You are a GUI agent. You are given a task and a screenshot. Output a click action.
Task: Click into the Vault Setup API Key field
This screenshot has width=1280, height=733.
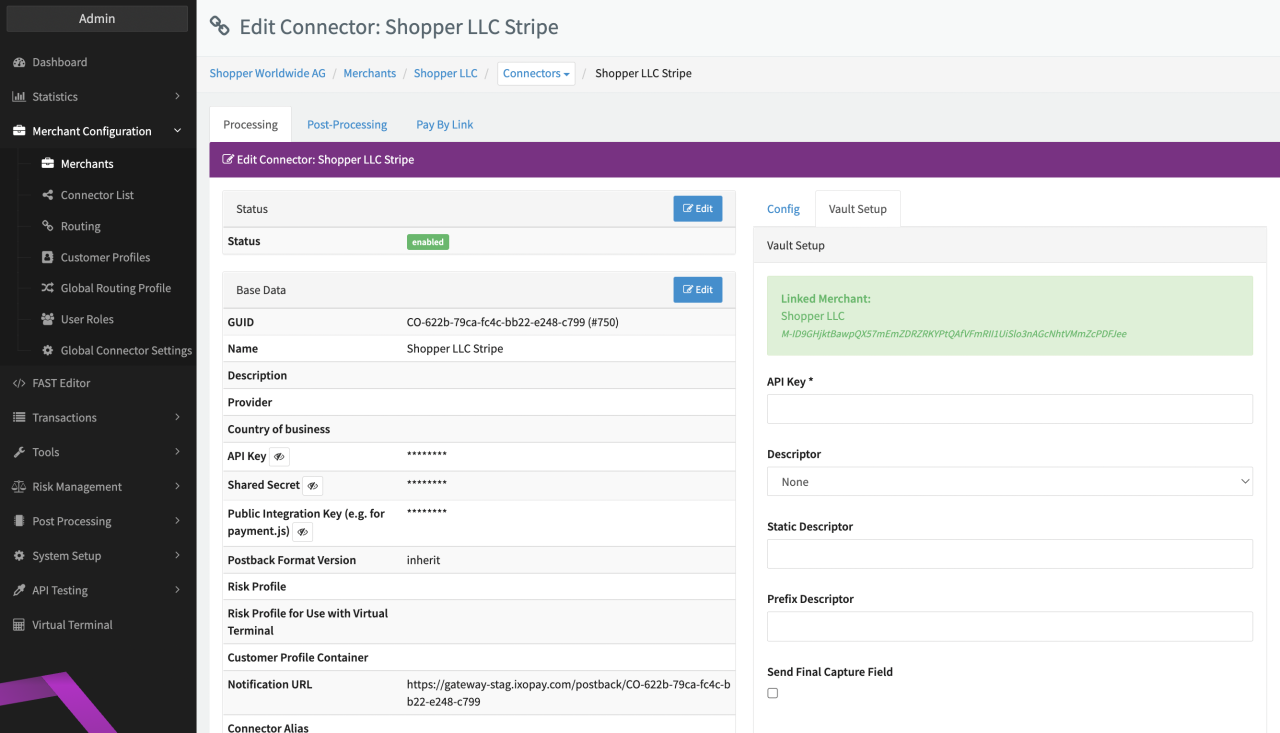pos(1009,409)
